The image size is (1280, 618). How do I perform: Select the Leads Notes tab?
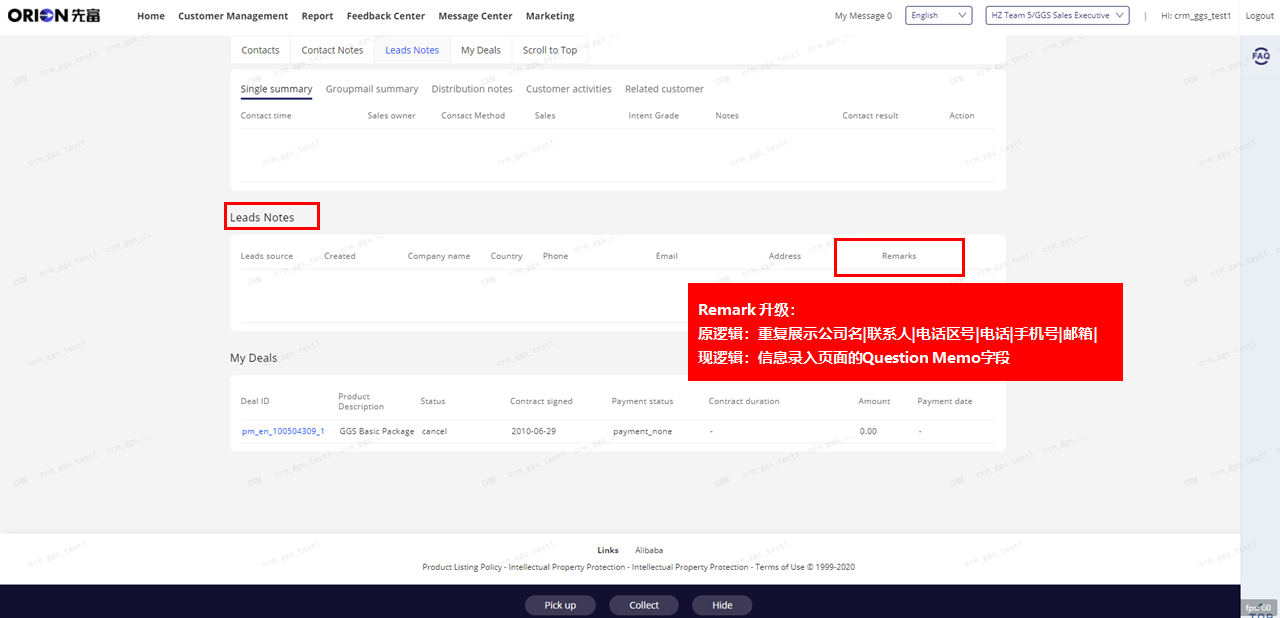[x=412, y=50]
